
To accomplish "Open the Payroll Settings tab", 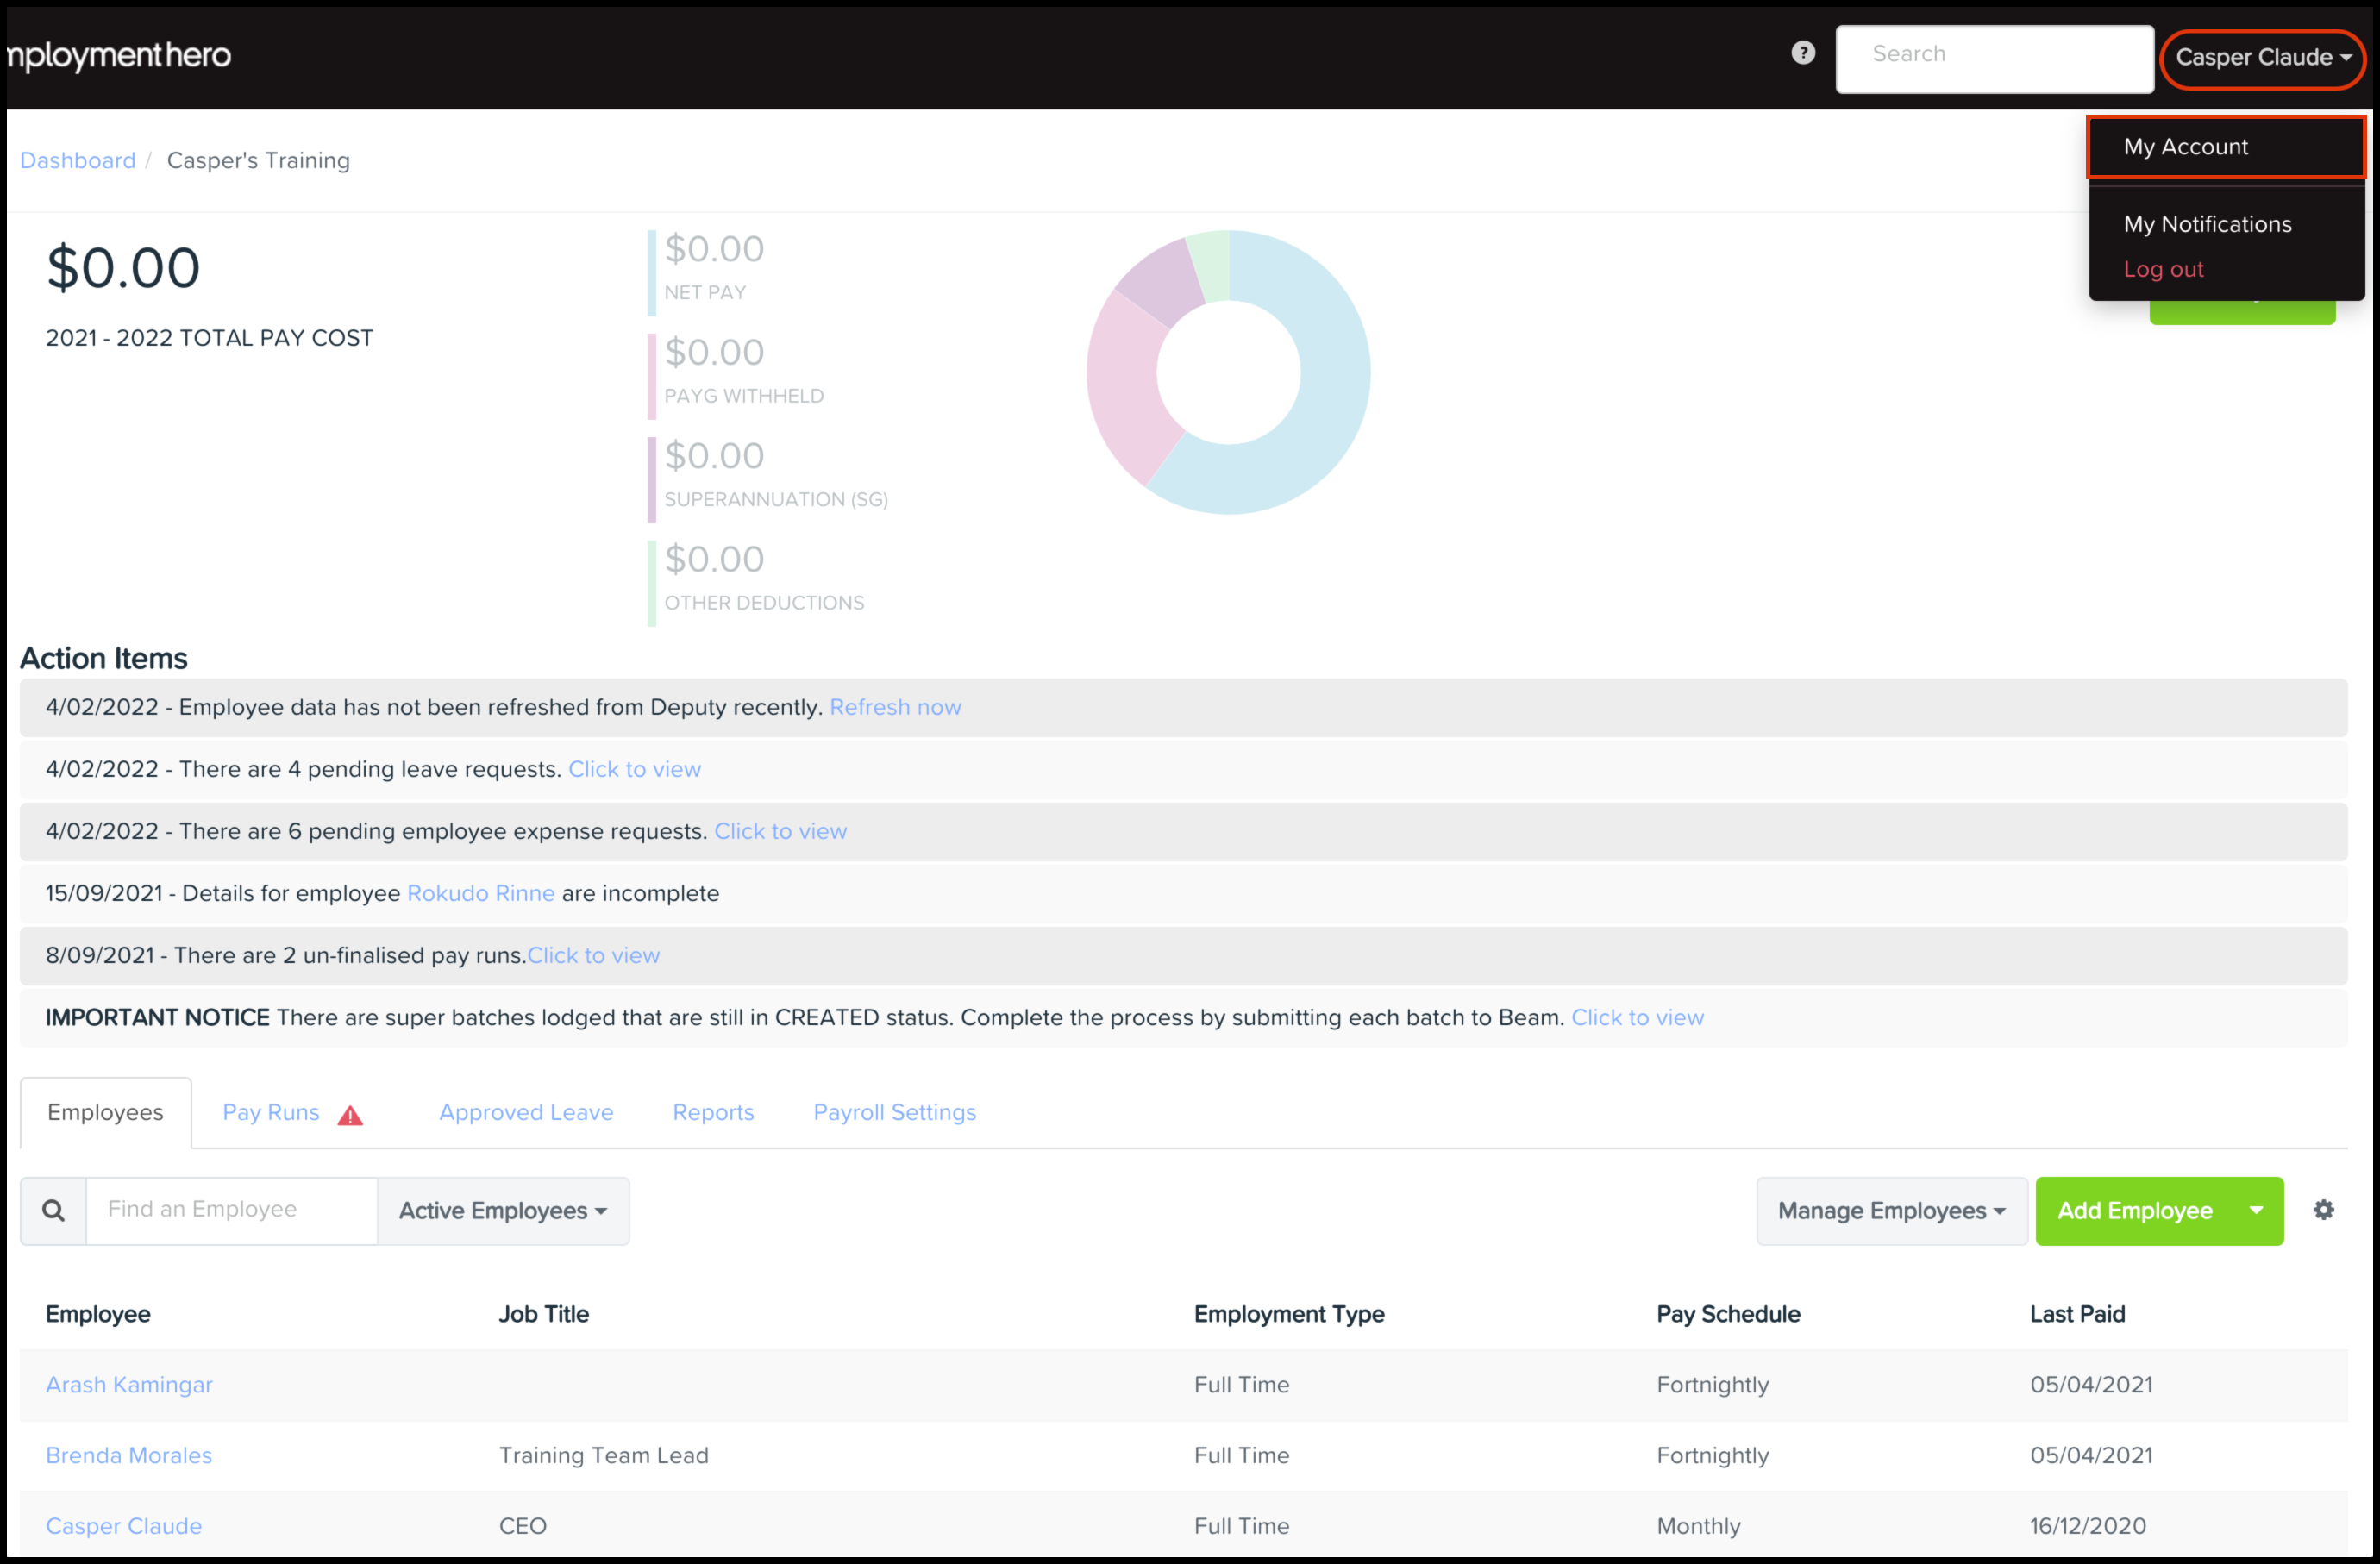I will click(x=894, y=1112).
